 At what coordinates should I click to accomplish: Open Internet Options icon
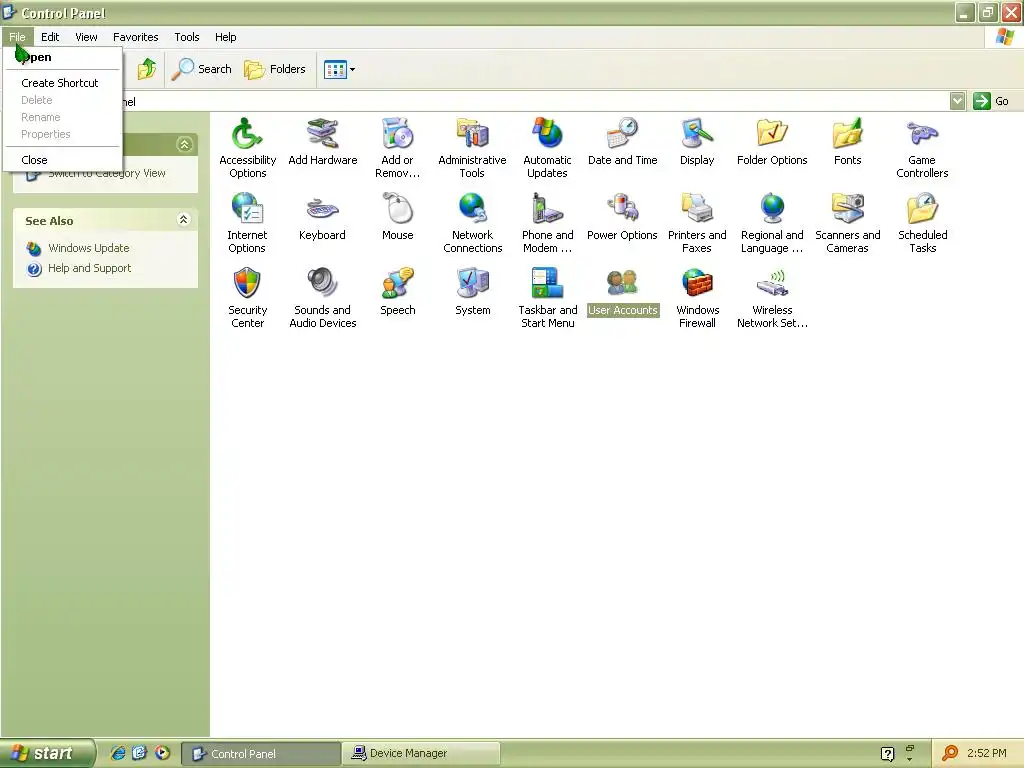247,209
